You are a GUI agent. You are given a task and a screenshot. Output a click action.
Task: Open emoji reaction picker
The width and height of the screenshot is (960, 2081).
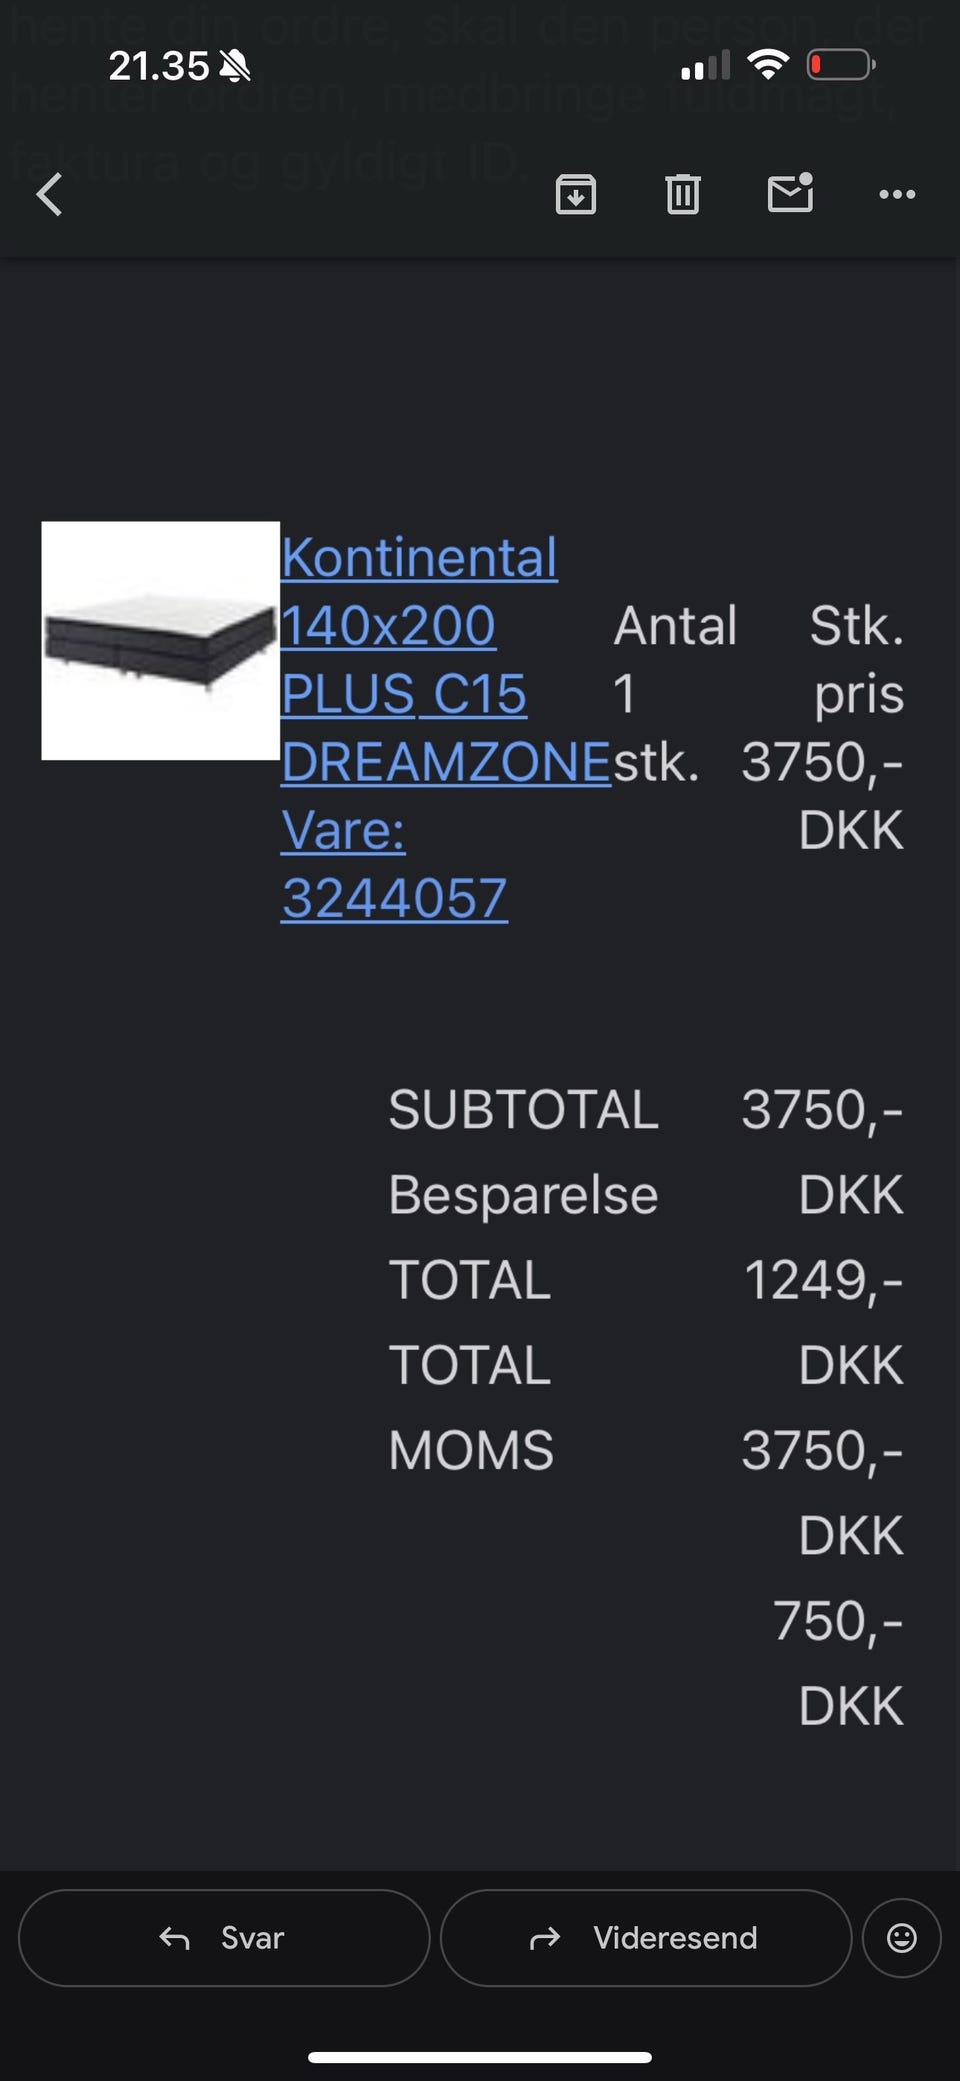pos(902,1938)
